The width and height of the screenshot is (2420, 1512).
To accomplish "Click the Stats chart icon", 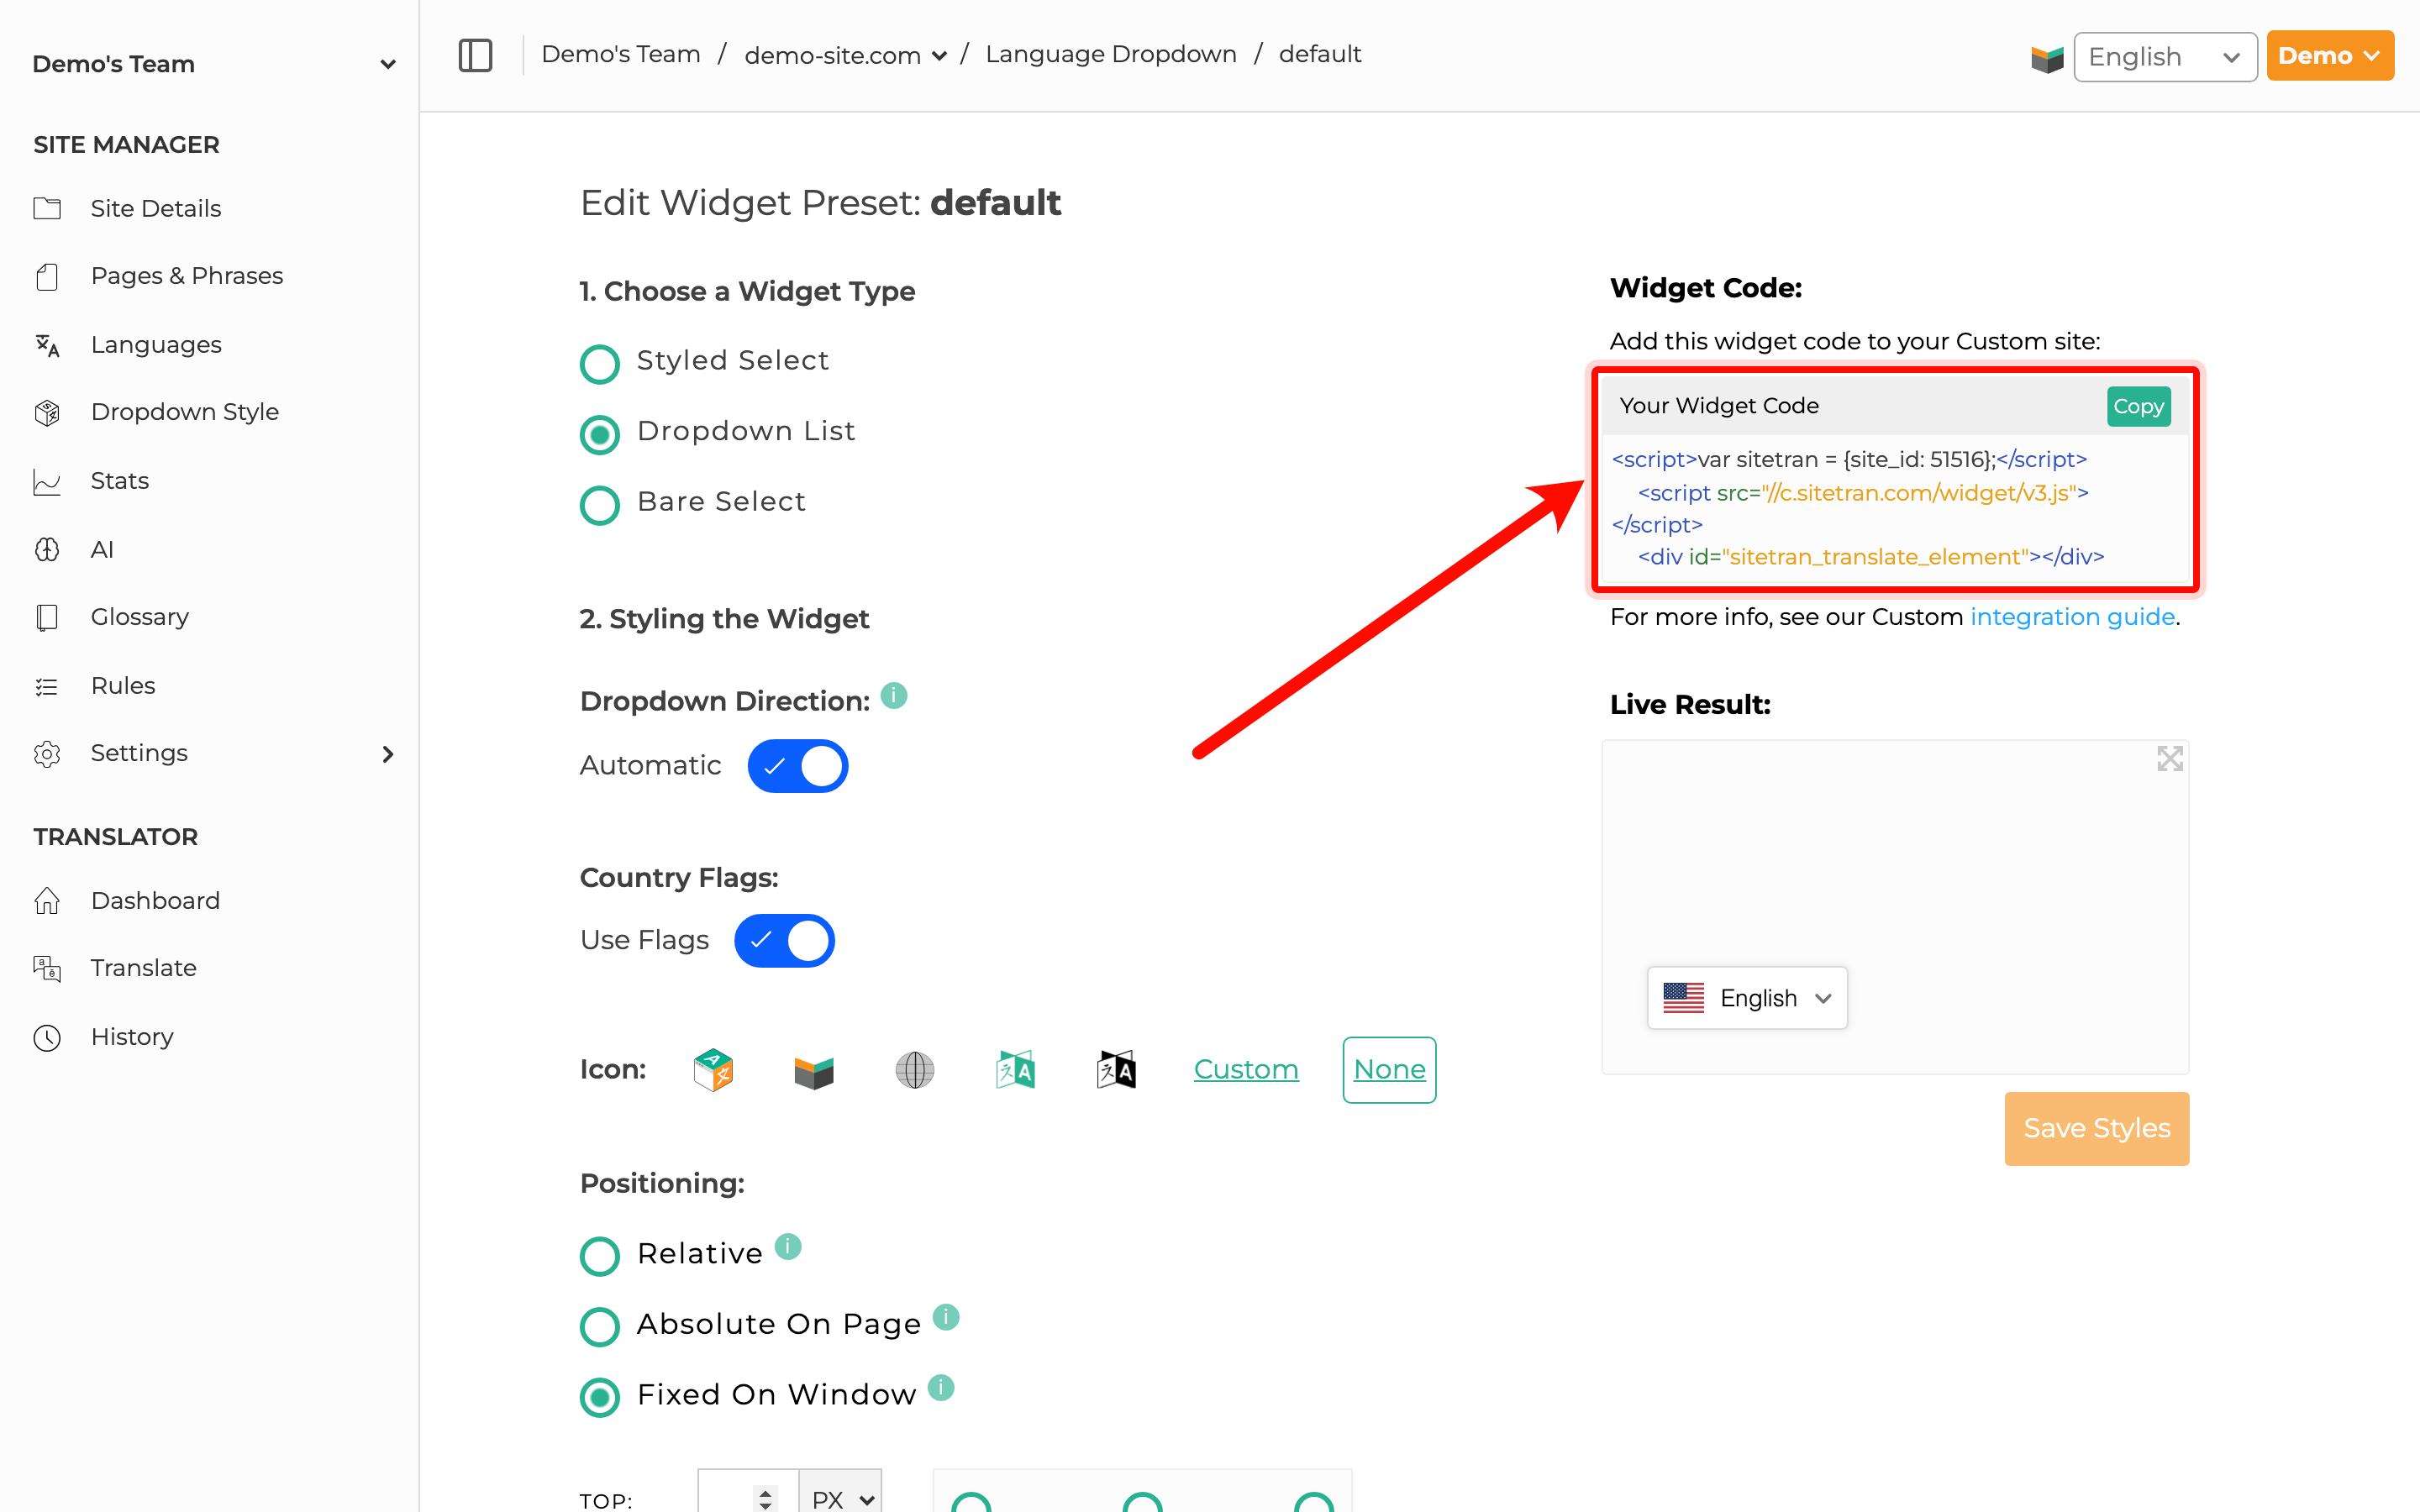I will pyautogui.click(x=47, y=481).
